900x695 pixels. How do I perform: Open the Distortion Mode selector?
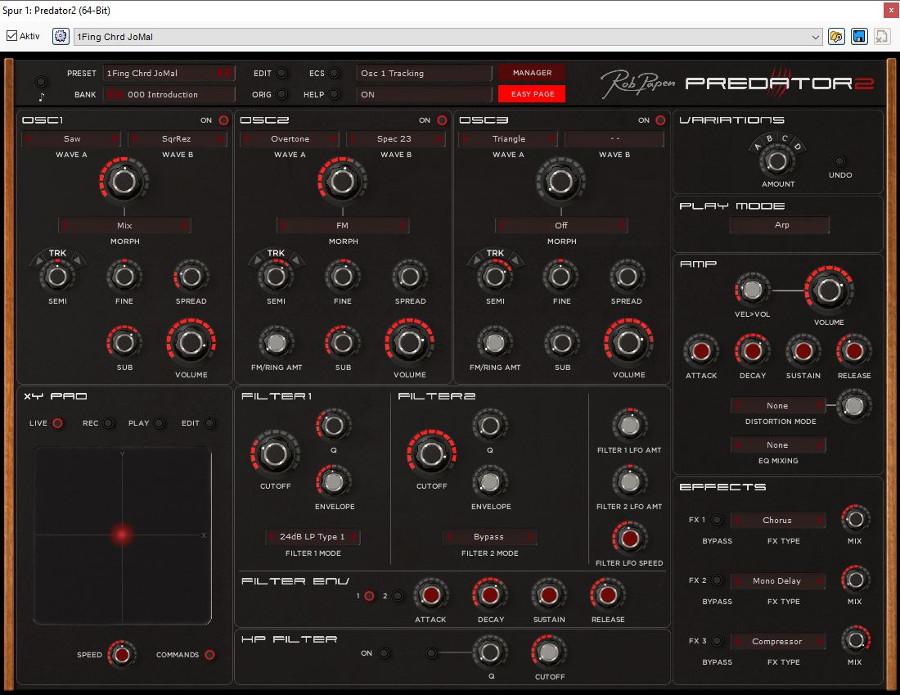click(778, 406)
